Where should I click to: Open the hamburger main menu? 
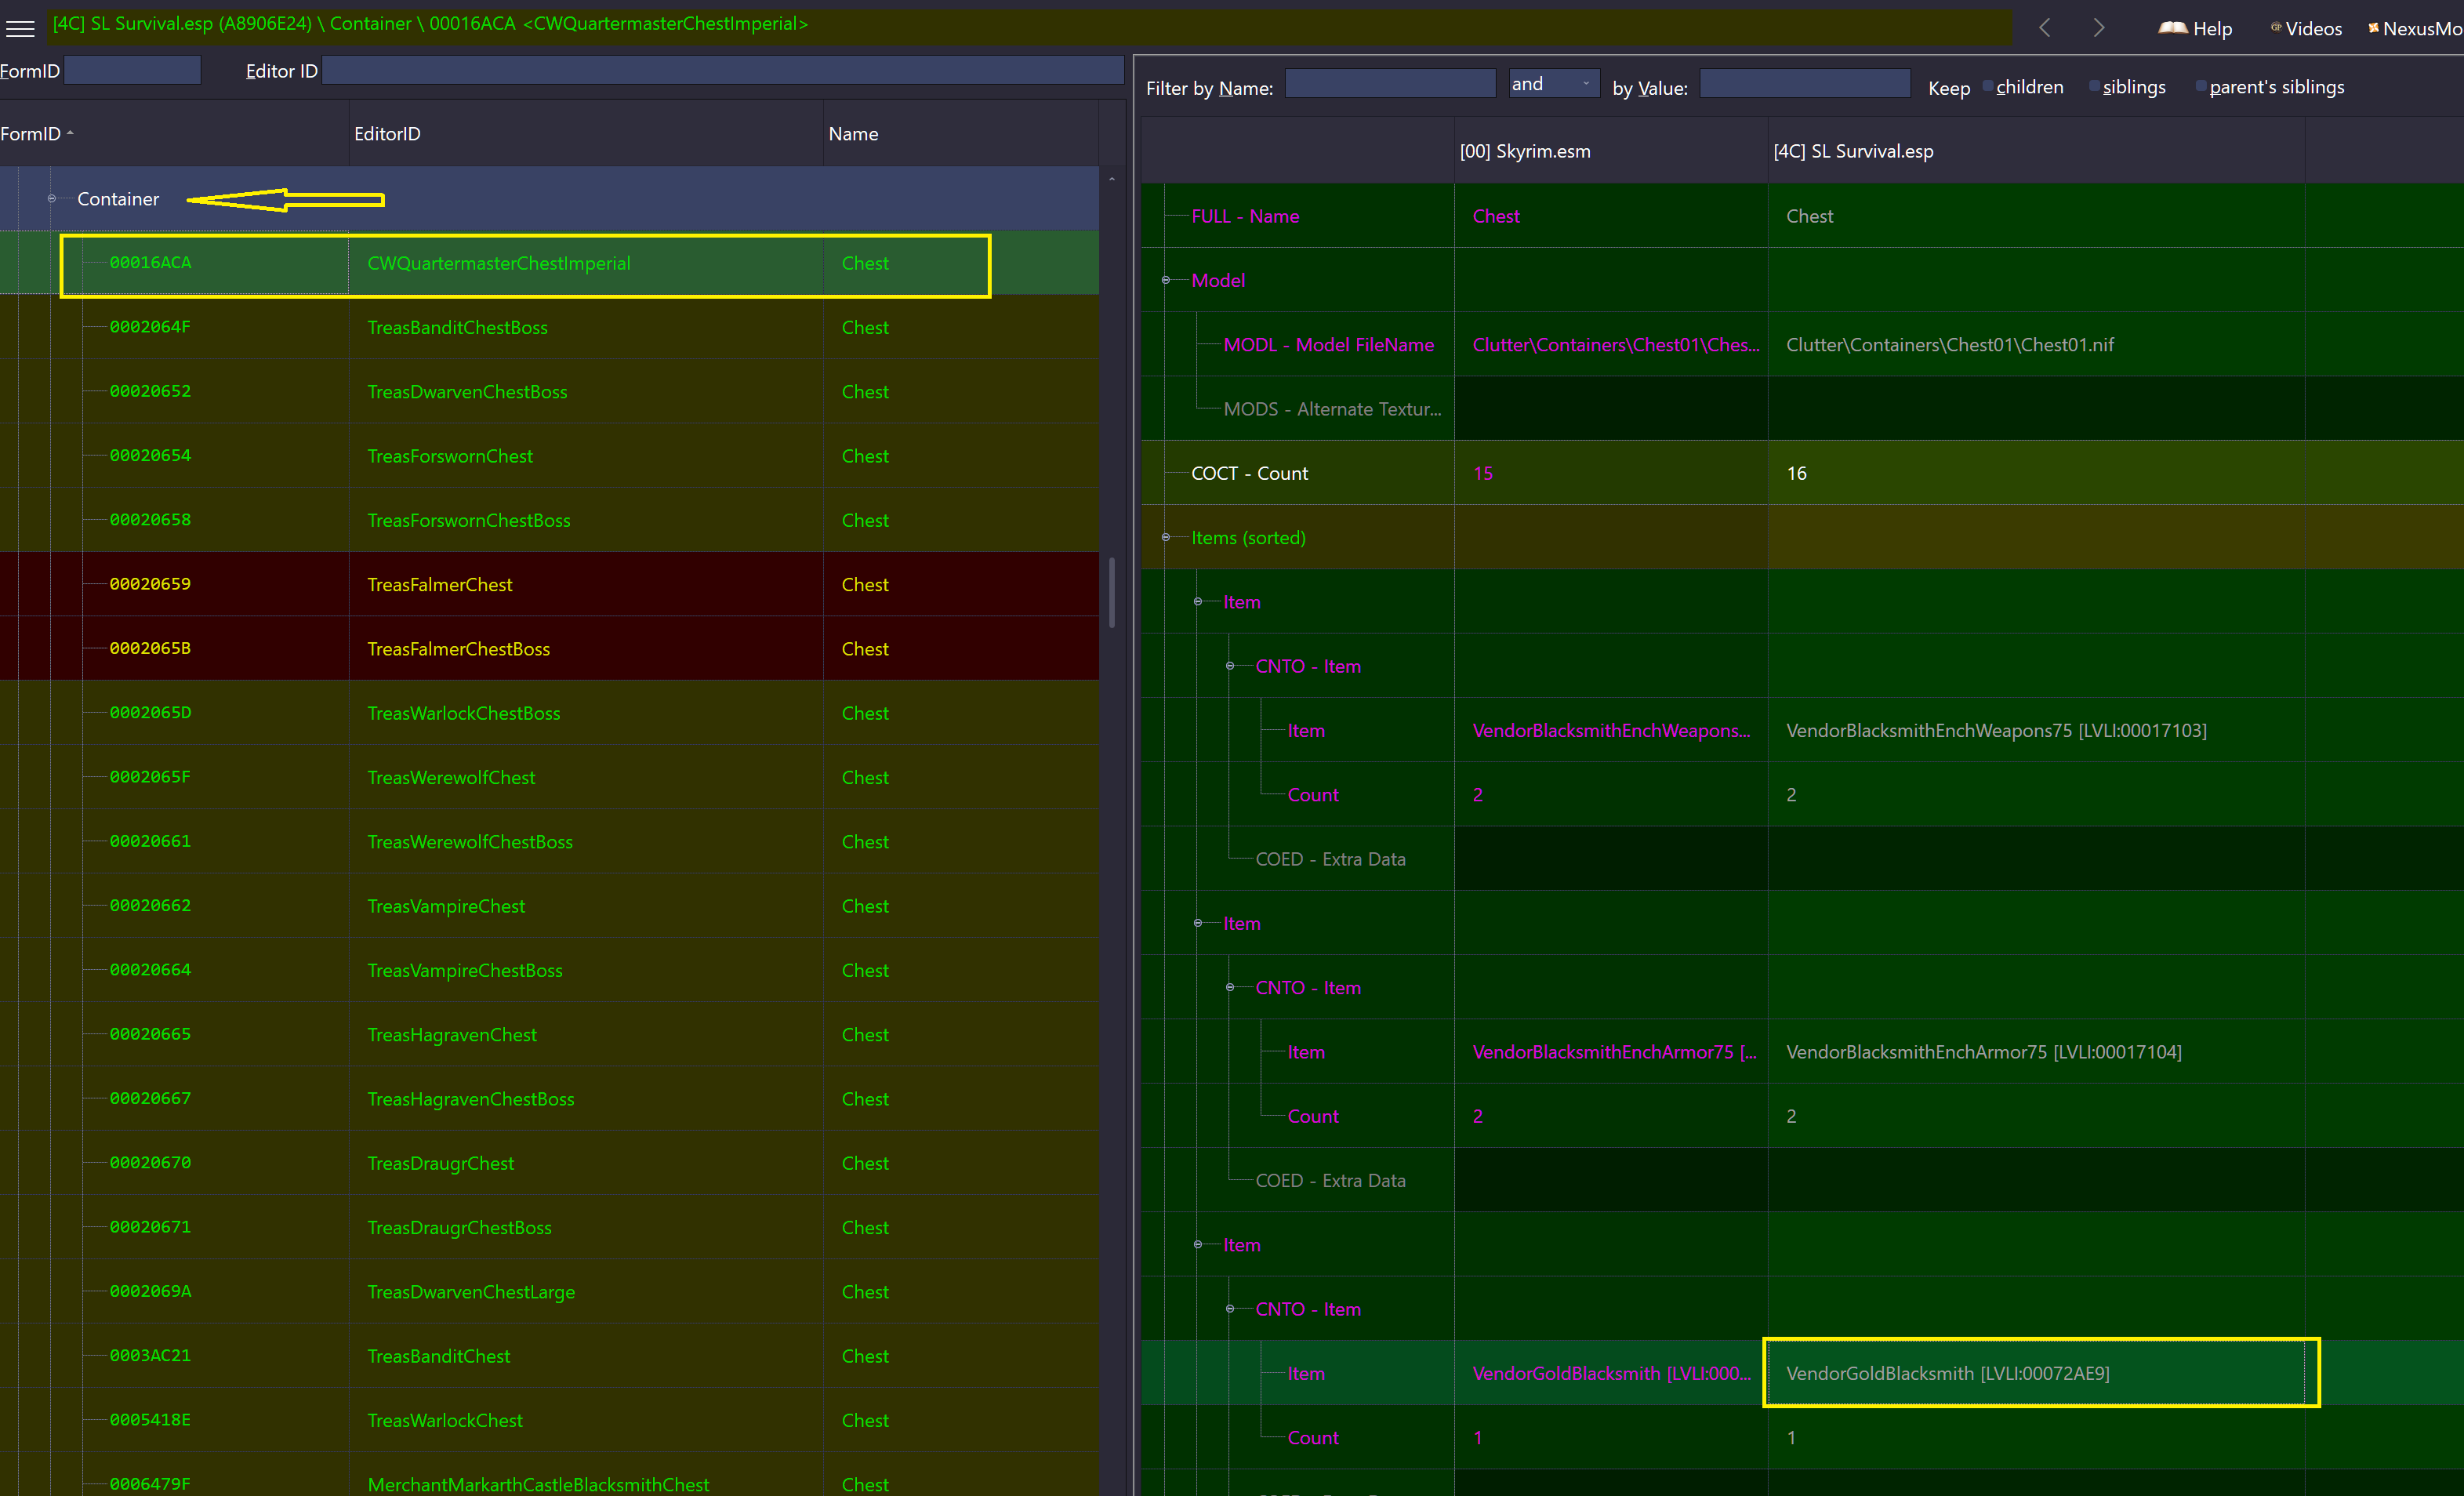[x=20, y=28]
